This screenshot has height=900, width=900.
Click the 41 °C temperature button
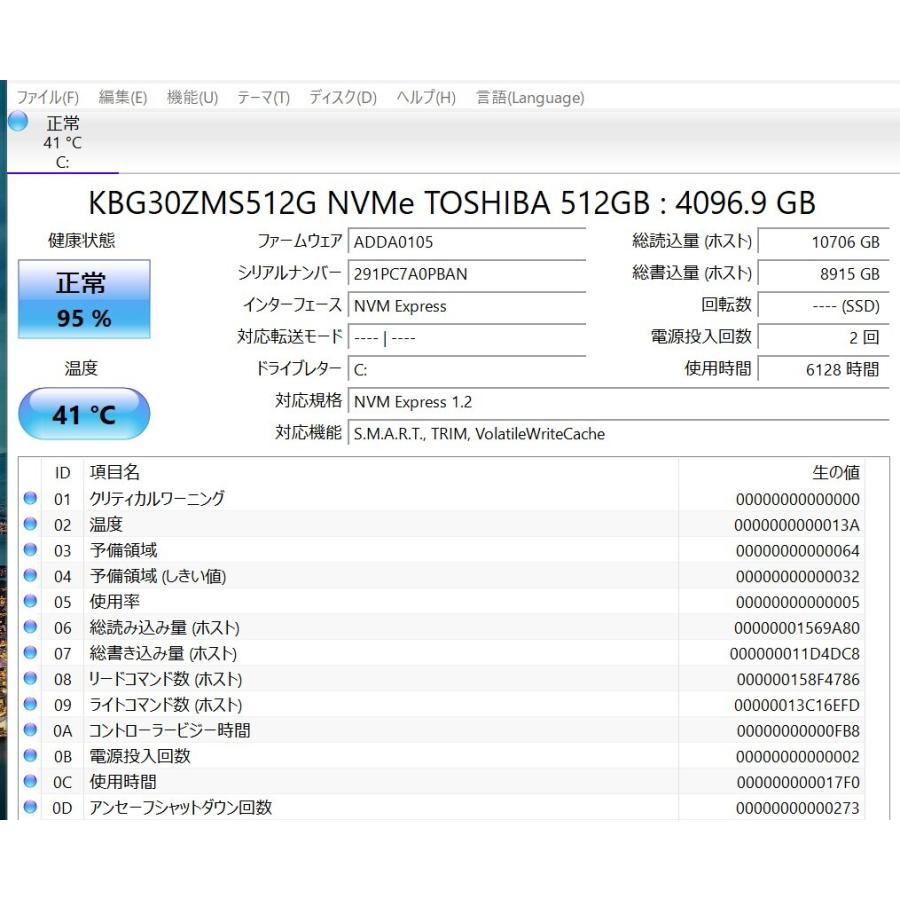(84, 414)
